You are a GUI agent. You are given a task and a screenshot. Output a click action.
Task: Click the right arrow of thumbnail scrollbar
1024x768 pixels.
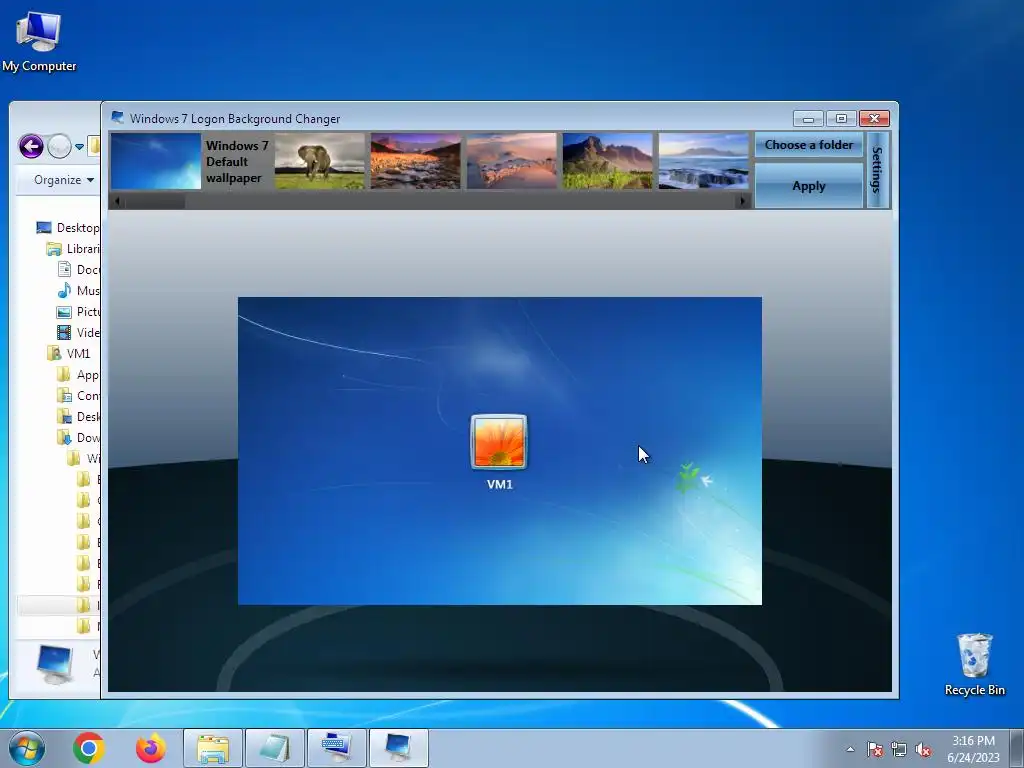click(x=742, y=201)
